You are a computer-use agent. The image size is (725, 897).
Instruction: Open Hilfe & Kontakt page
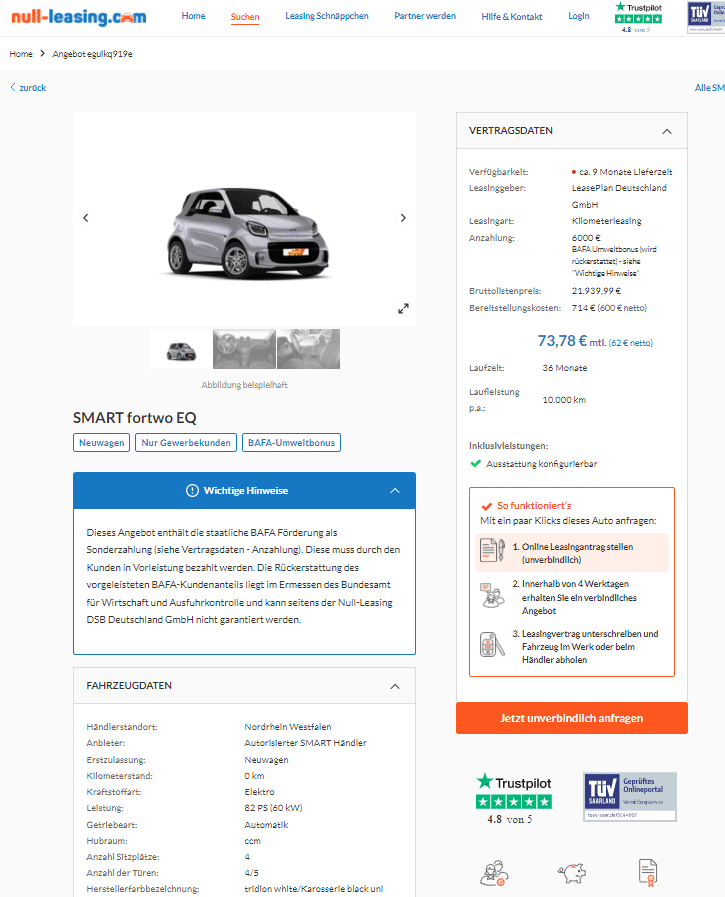[x=512, y=17]
